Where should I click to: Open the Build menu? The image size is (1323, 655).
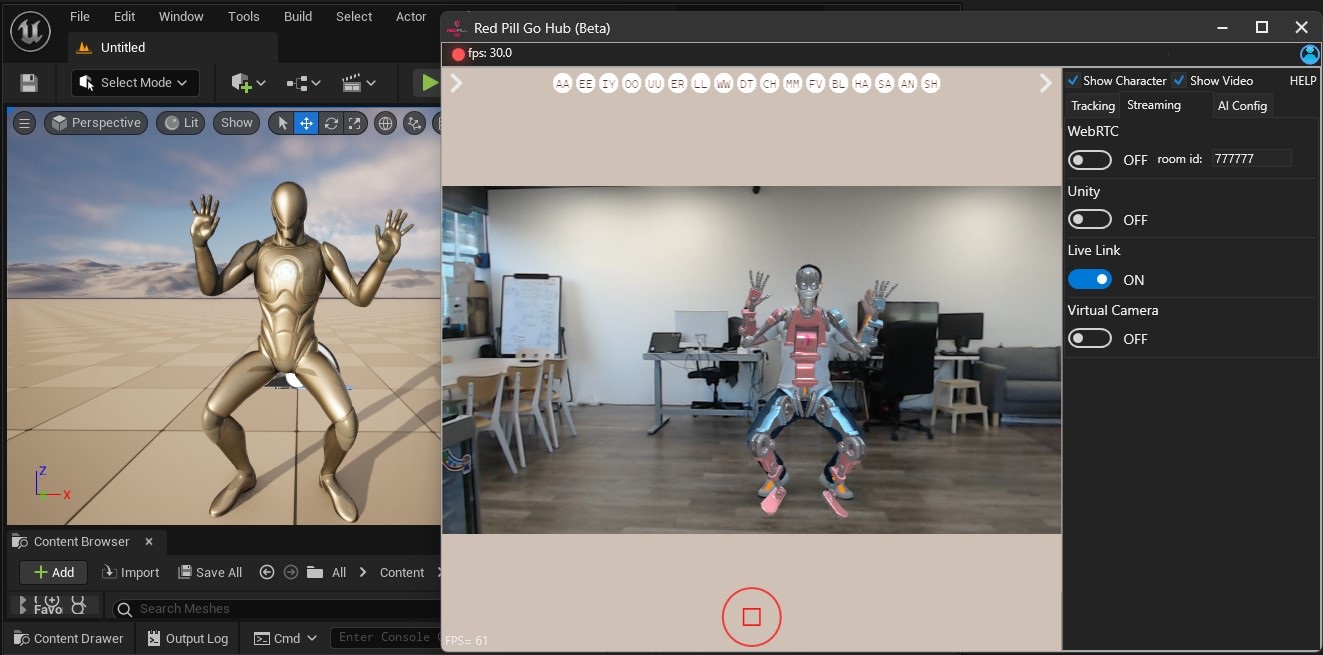(298, 17)
